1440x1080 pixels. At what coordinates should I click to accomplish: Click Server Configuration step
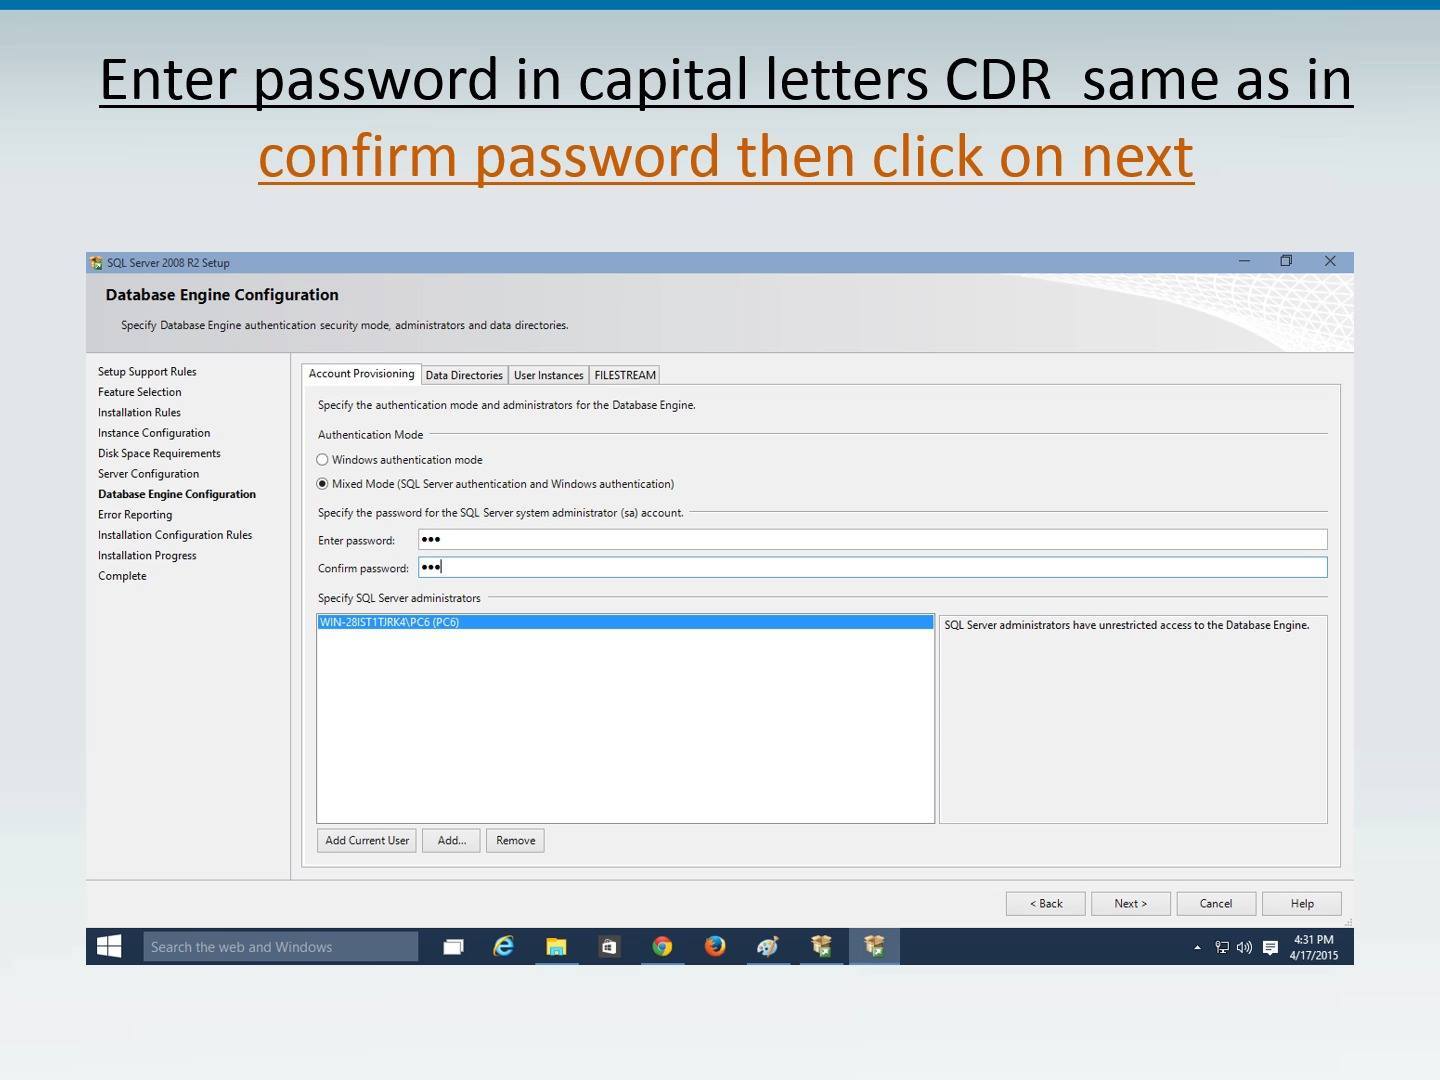(148, 474)
